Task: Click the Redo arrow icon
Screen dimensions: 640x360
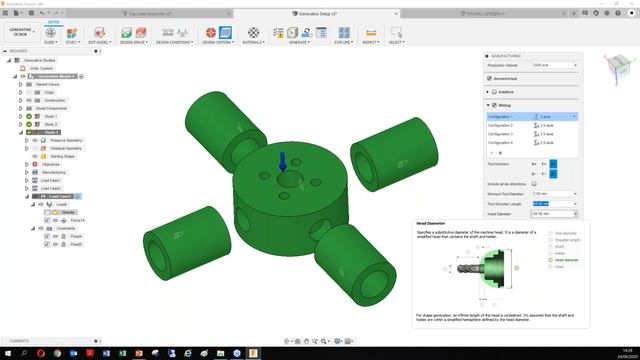Action: coord(56,13)
